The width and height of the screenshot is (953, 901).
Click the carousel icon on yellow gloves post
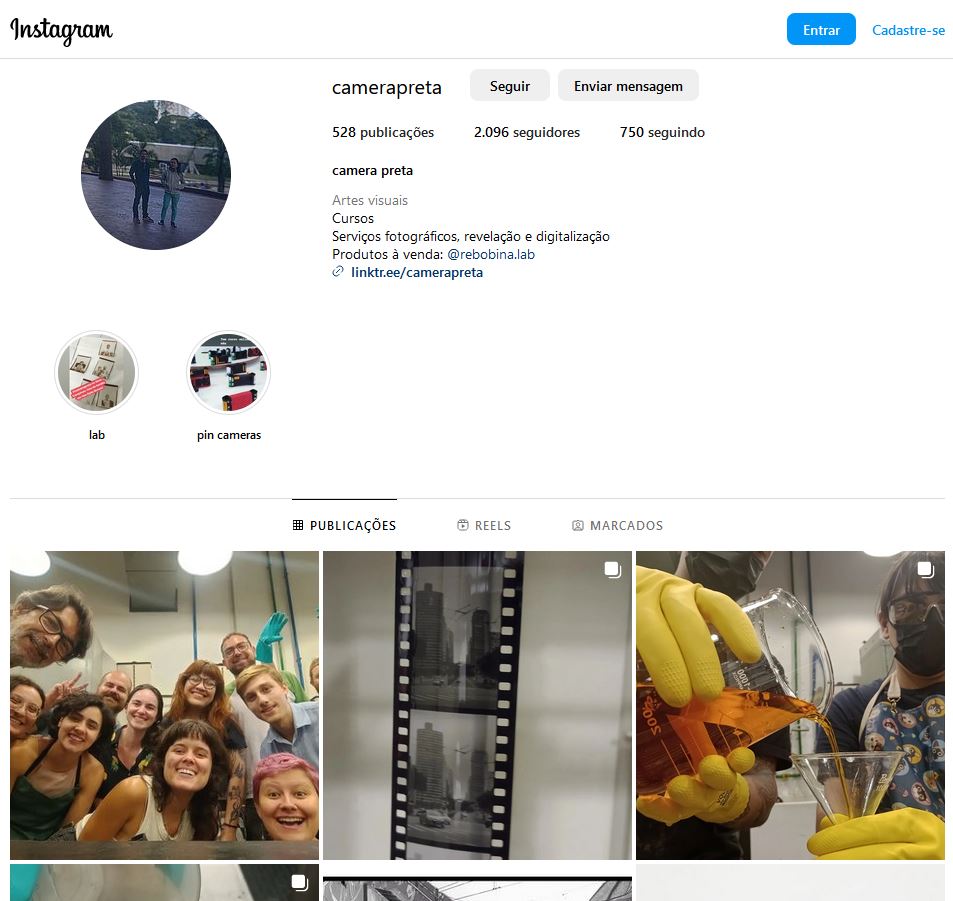point(925,570)
